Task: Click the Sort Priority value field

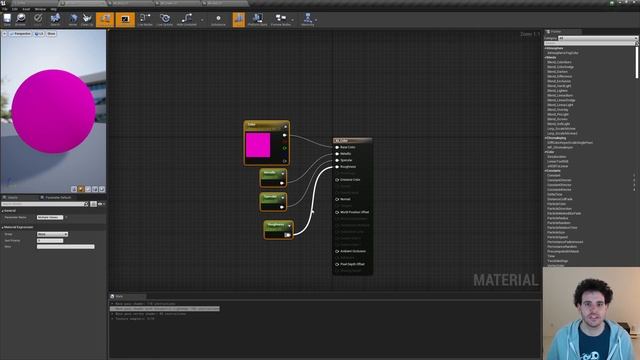Action: point(50,240)
